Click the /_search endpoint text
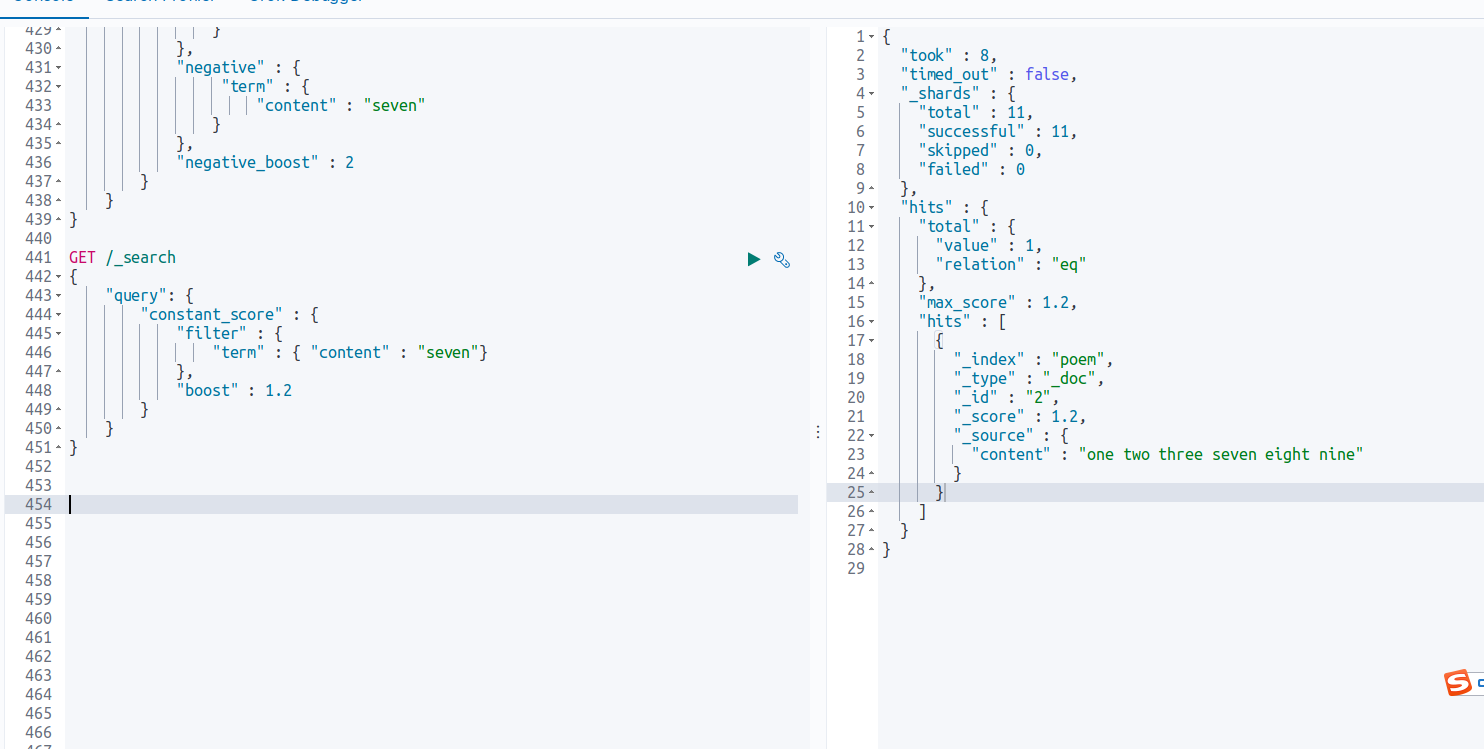This screenshot has height=749, width=1484. point(140,258)
